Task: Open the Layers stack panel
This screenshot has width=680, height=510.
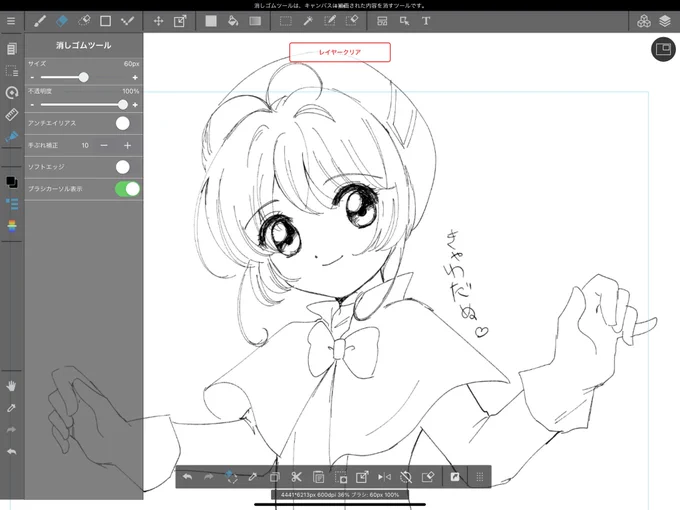Action: click(665, 21)
